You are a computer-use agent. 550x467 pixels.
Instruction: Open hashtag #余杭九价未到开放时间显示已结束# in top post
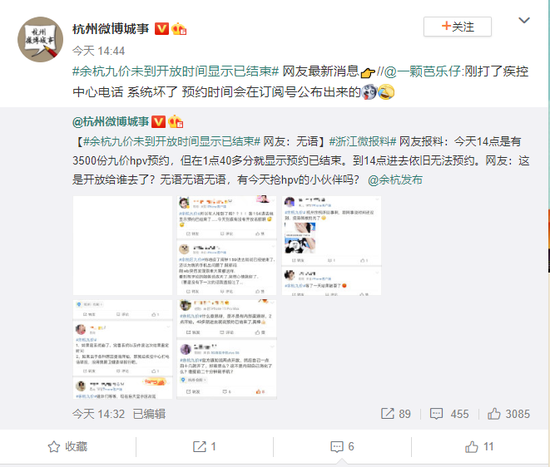coord(175,71)
